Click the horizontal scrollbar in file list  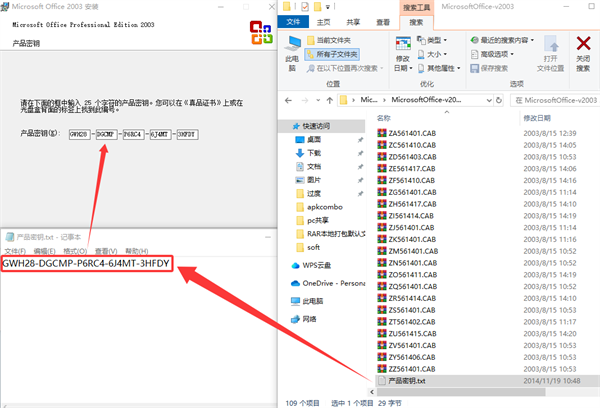(x=461, y=392)
